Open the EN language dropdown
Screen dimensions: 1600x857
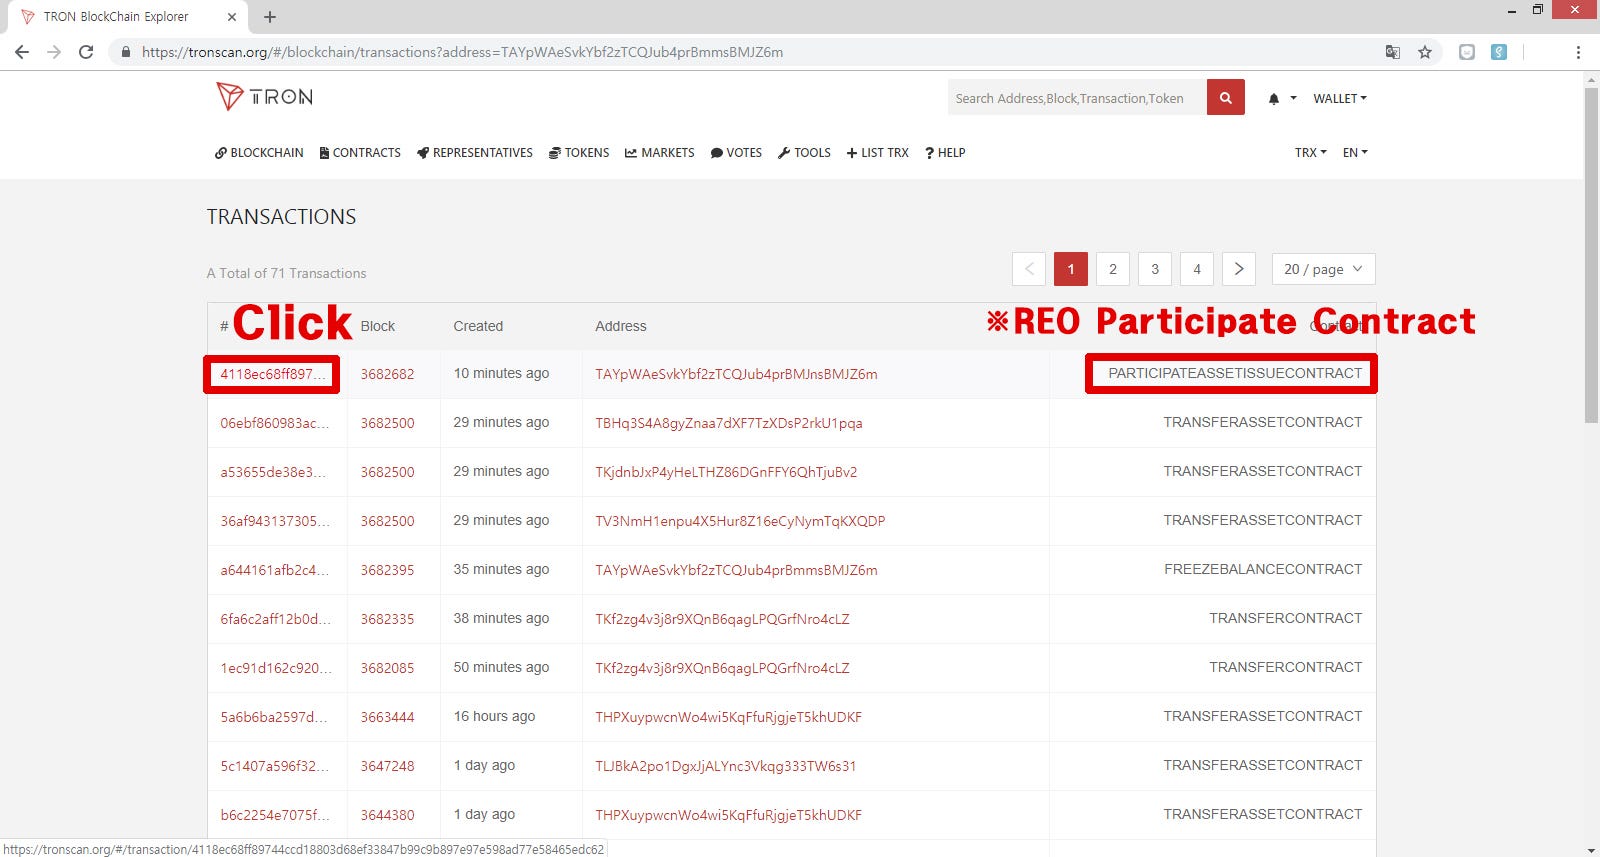point(1355,153)
